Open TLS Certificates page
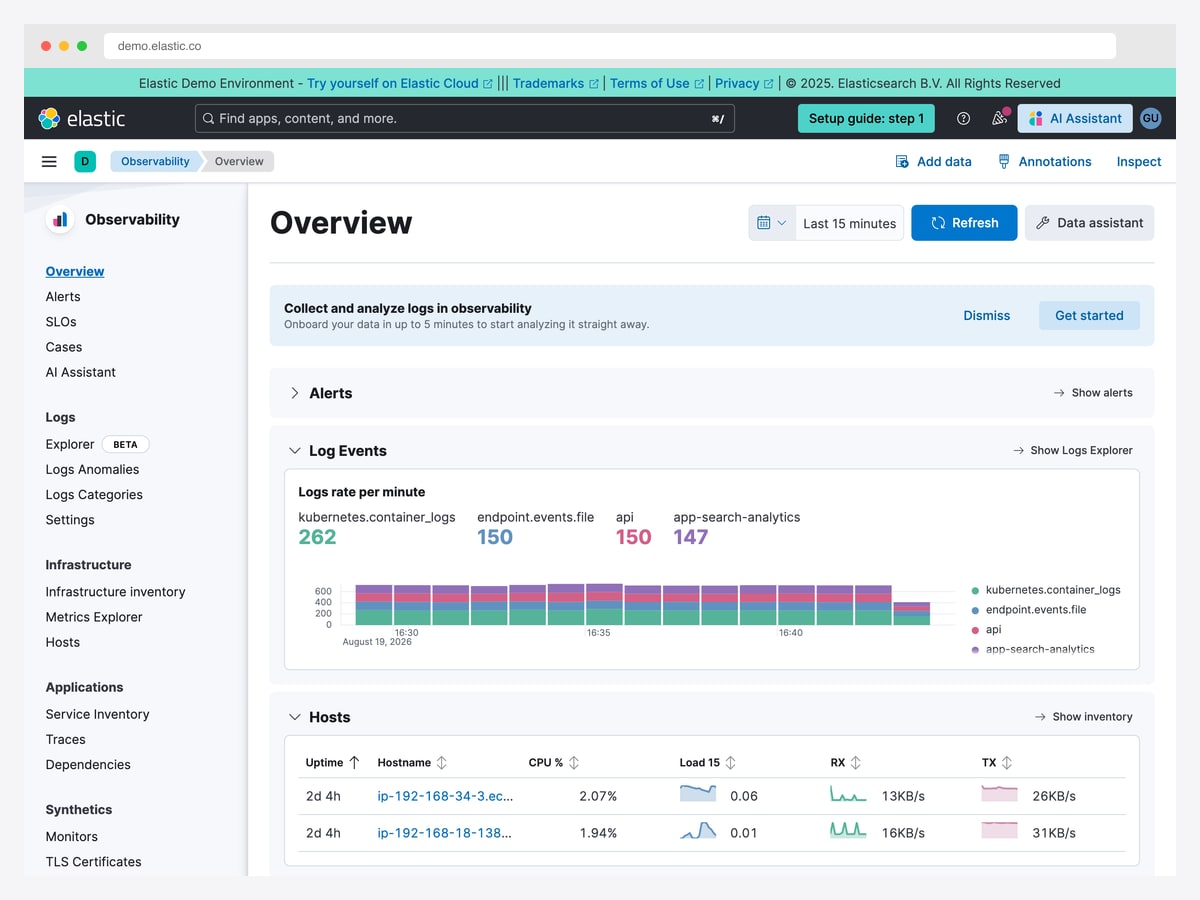The image size is (1200, 900). click(x=93, y=862)
